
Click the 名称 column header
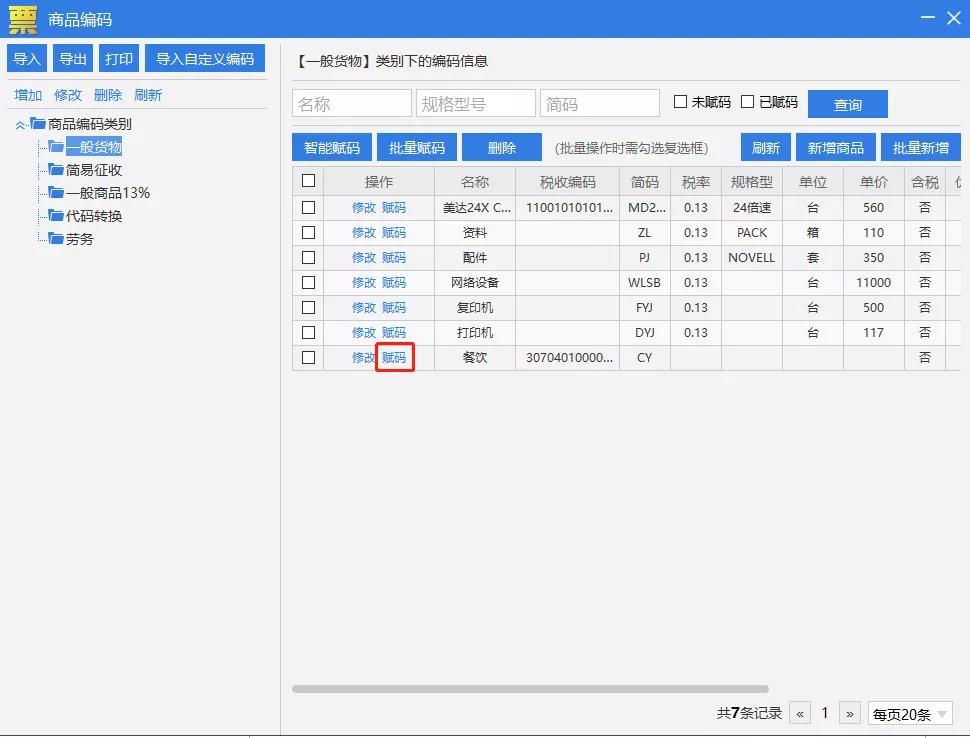point(475,182)
